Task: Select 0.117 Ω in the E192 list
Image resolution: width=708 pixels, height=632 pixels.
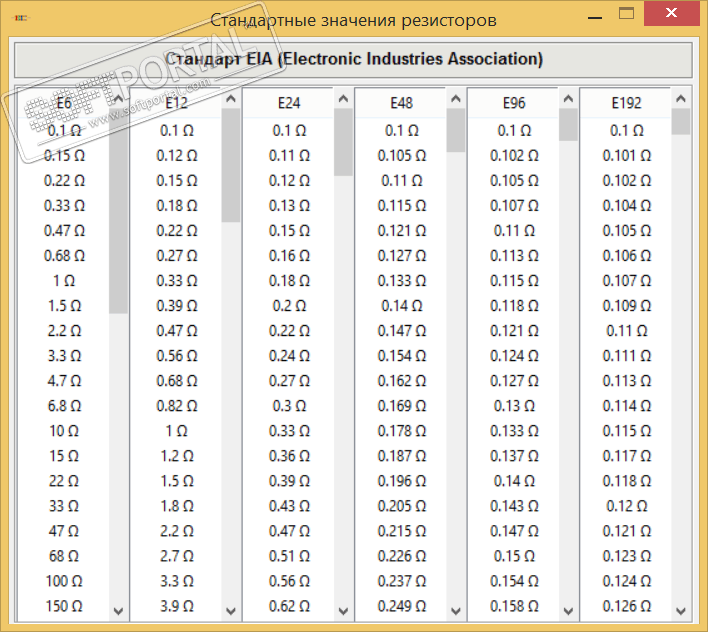Action: point(626,456)
